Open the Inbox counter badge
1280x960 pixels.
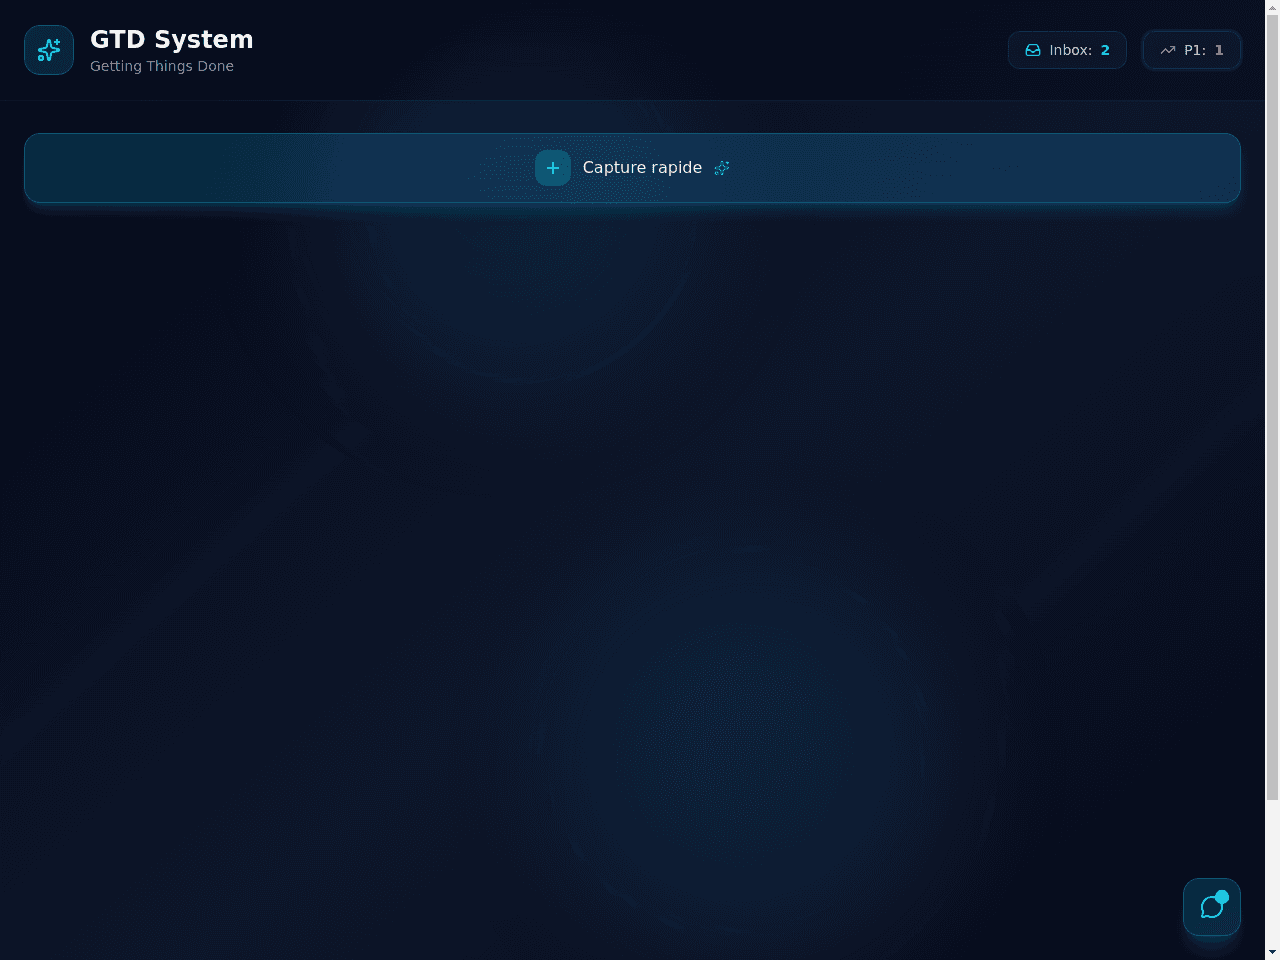(x=1067, y=50)
